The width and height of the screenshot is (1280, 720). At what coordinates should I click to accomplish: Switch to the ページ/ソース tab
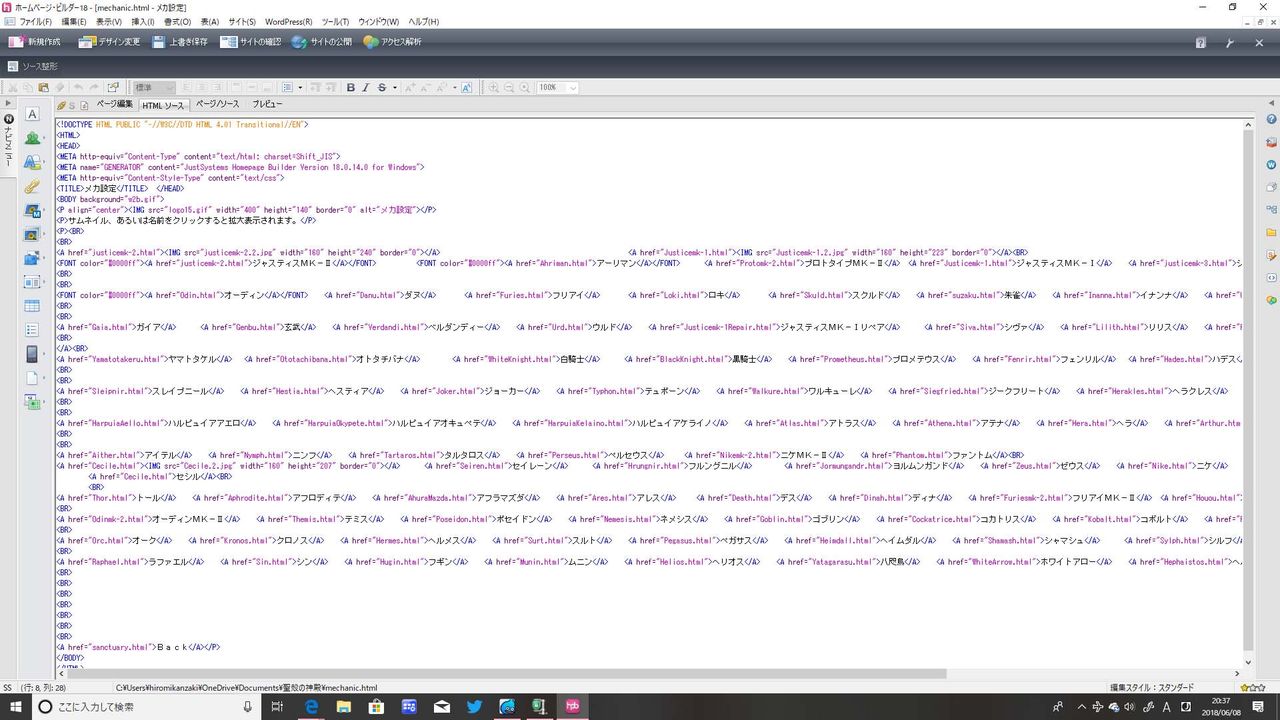coord(217,104)
